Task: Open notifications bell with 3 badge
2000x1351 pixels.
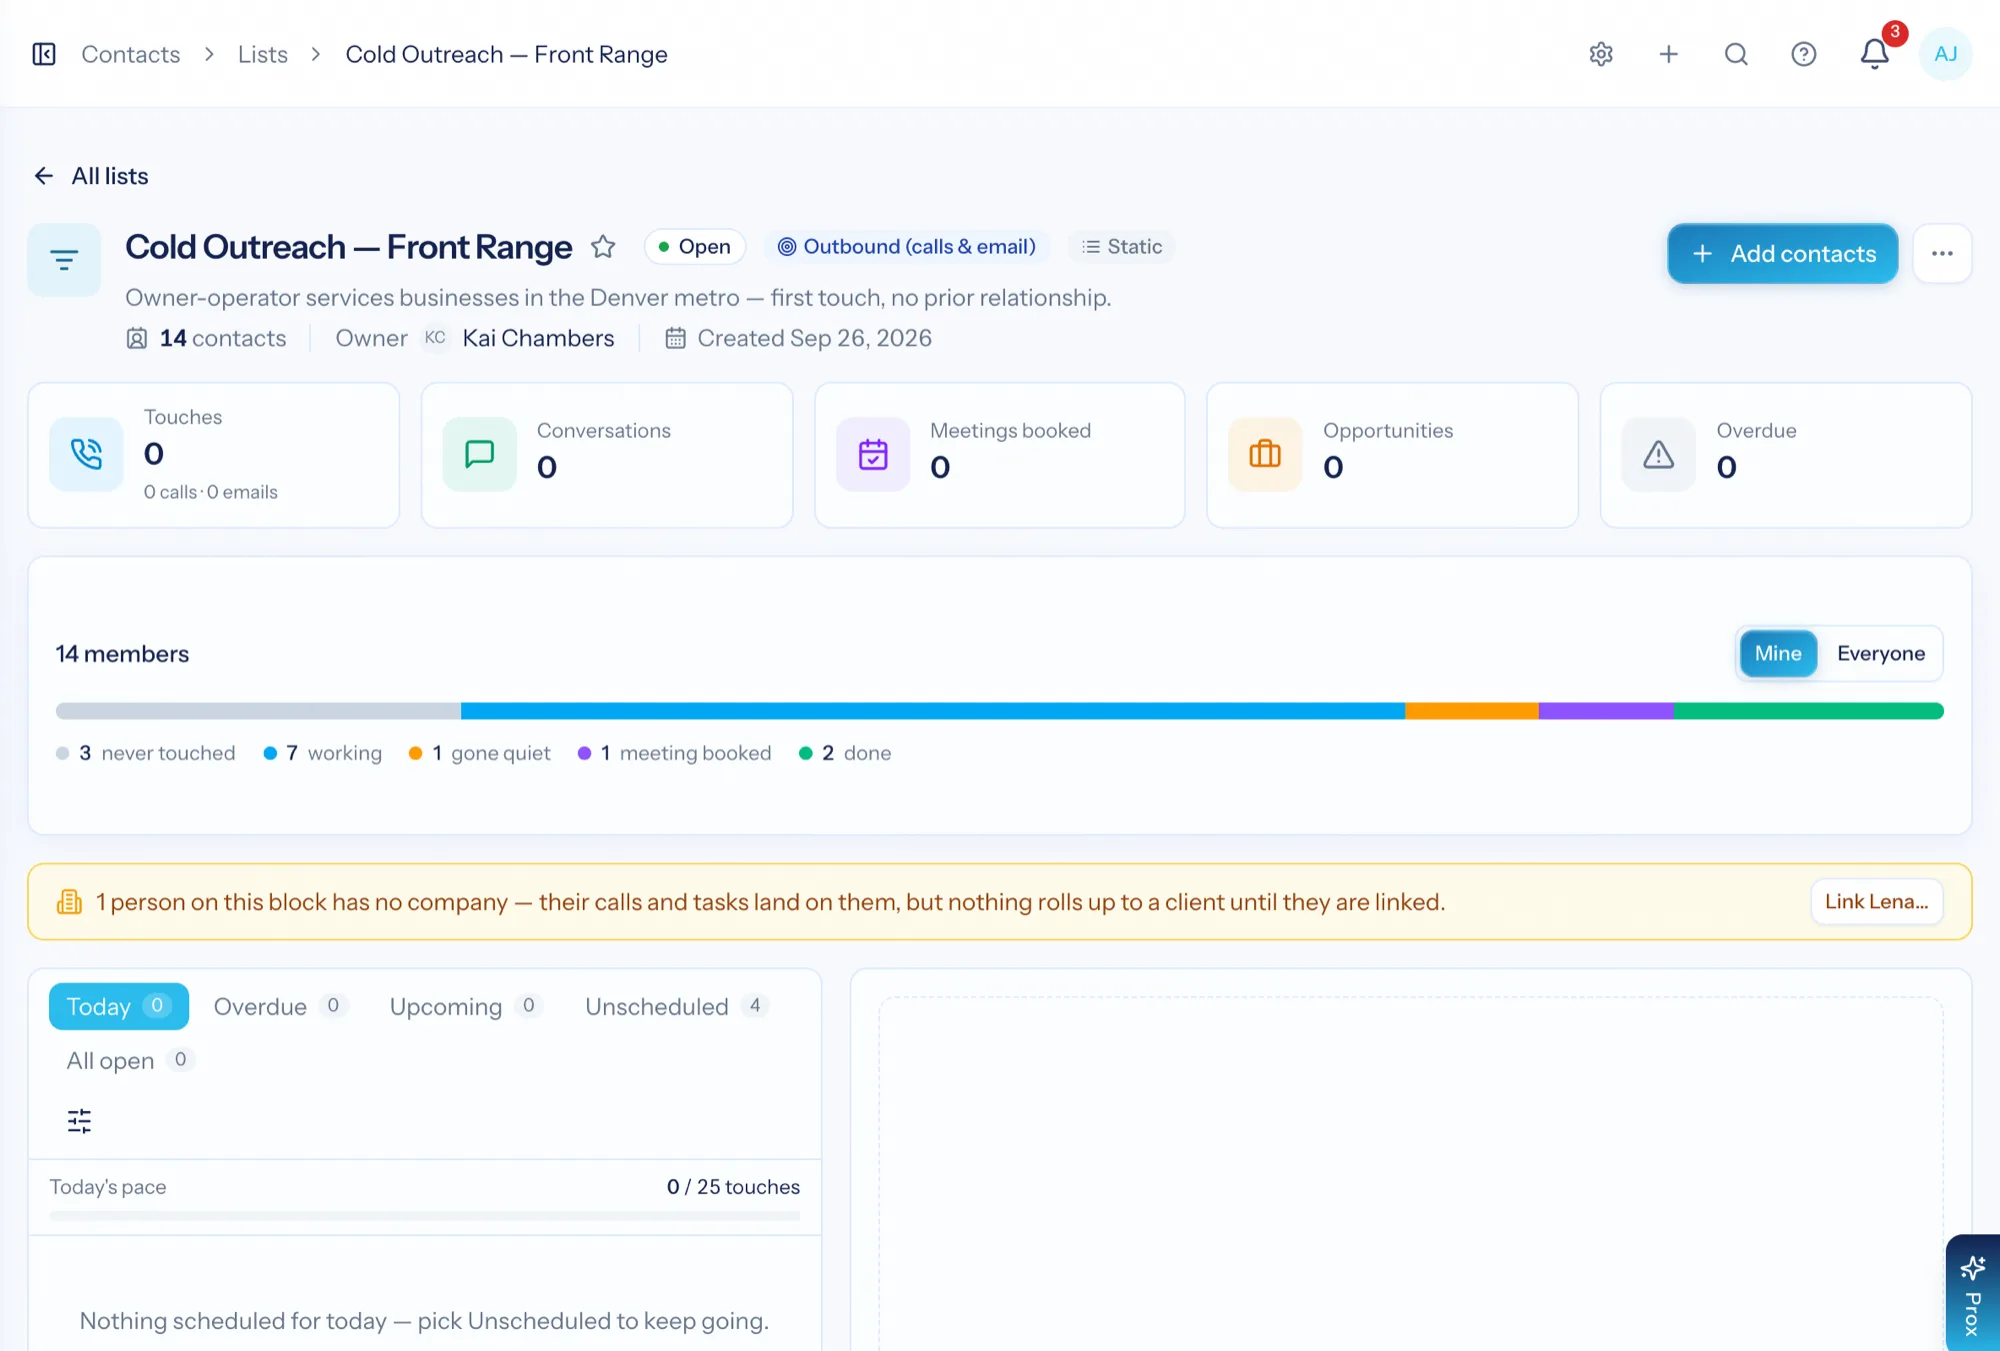Action: [1875, 54]
